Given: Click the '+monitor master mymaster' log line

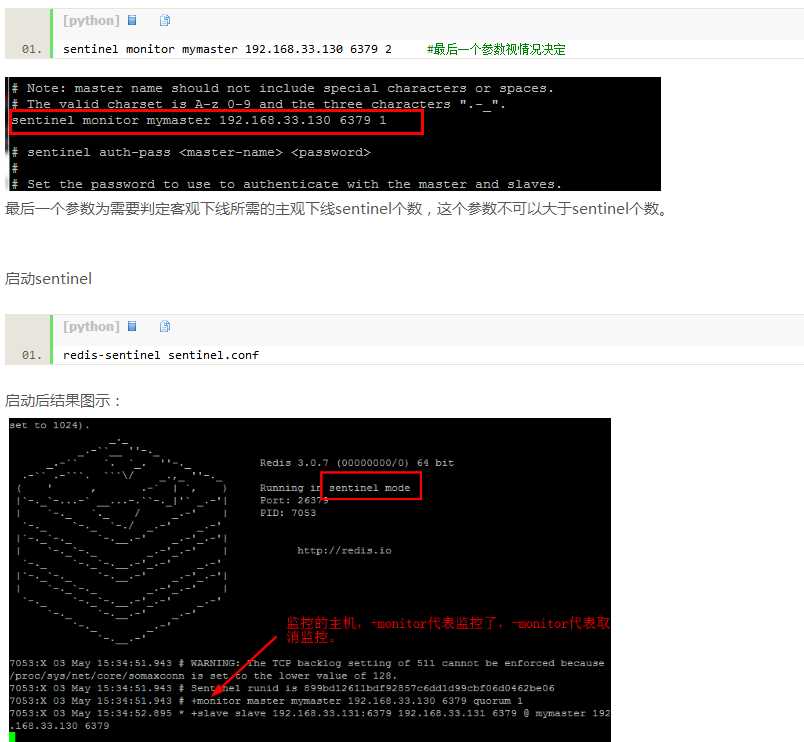Looking at the screenshot, I should [x=266, y=700].
